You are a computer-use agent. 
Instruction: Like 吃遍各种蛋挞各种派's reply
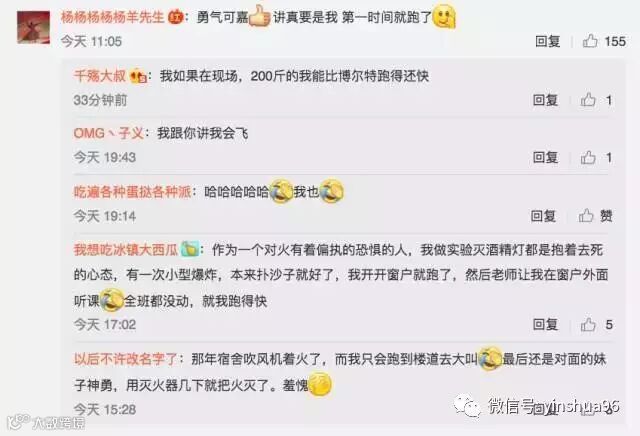587,216
